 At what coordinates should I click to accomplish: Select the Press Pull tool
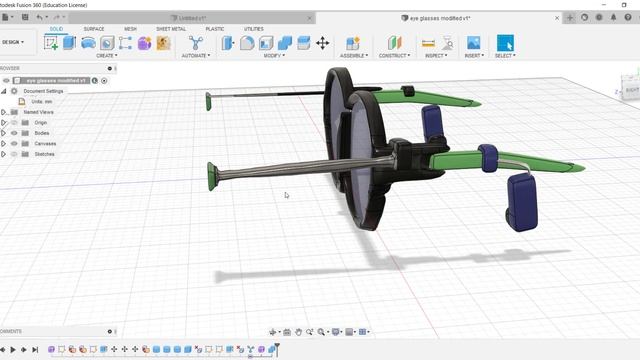point(228,43)
